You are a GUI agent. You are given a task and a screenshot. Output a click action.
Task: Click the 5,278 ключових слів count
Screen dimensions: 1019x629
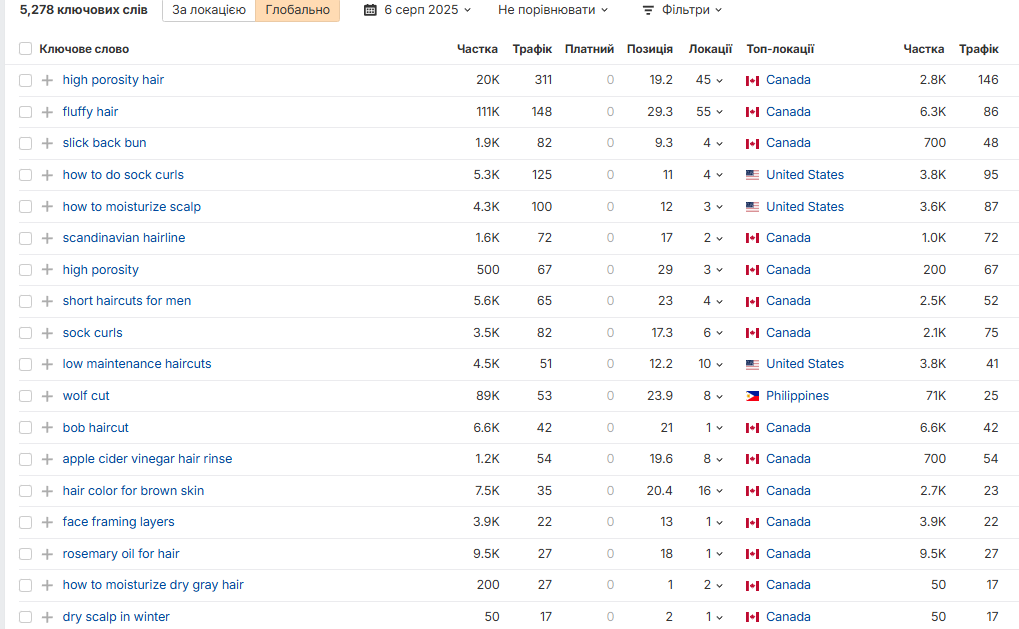click(x=83, y=10)
